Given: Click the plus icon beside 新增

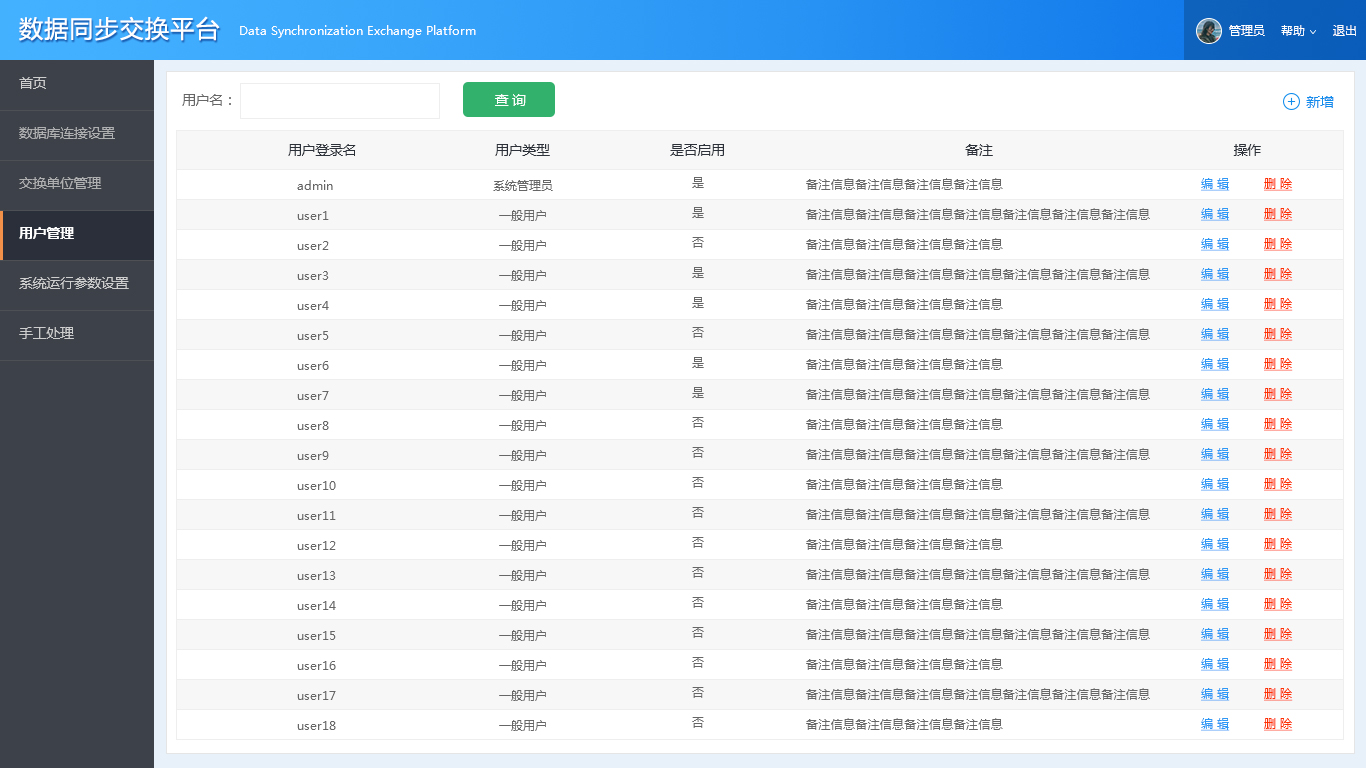Looking at the screenshot, I should (x=1291, y=102).
